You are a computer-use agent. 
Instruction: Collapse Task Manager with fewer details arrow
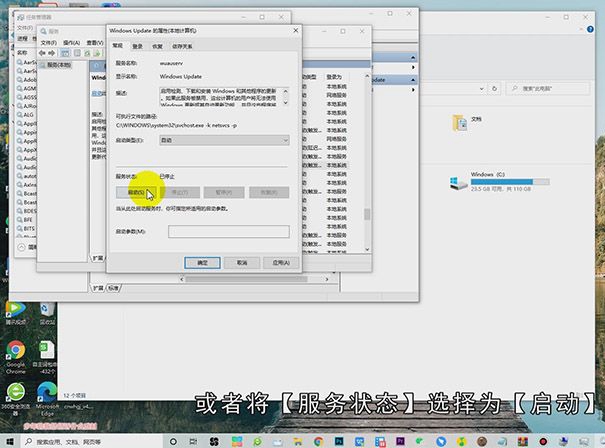pyautogui.click(x=22, y=247)
